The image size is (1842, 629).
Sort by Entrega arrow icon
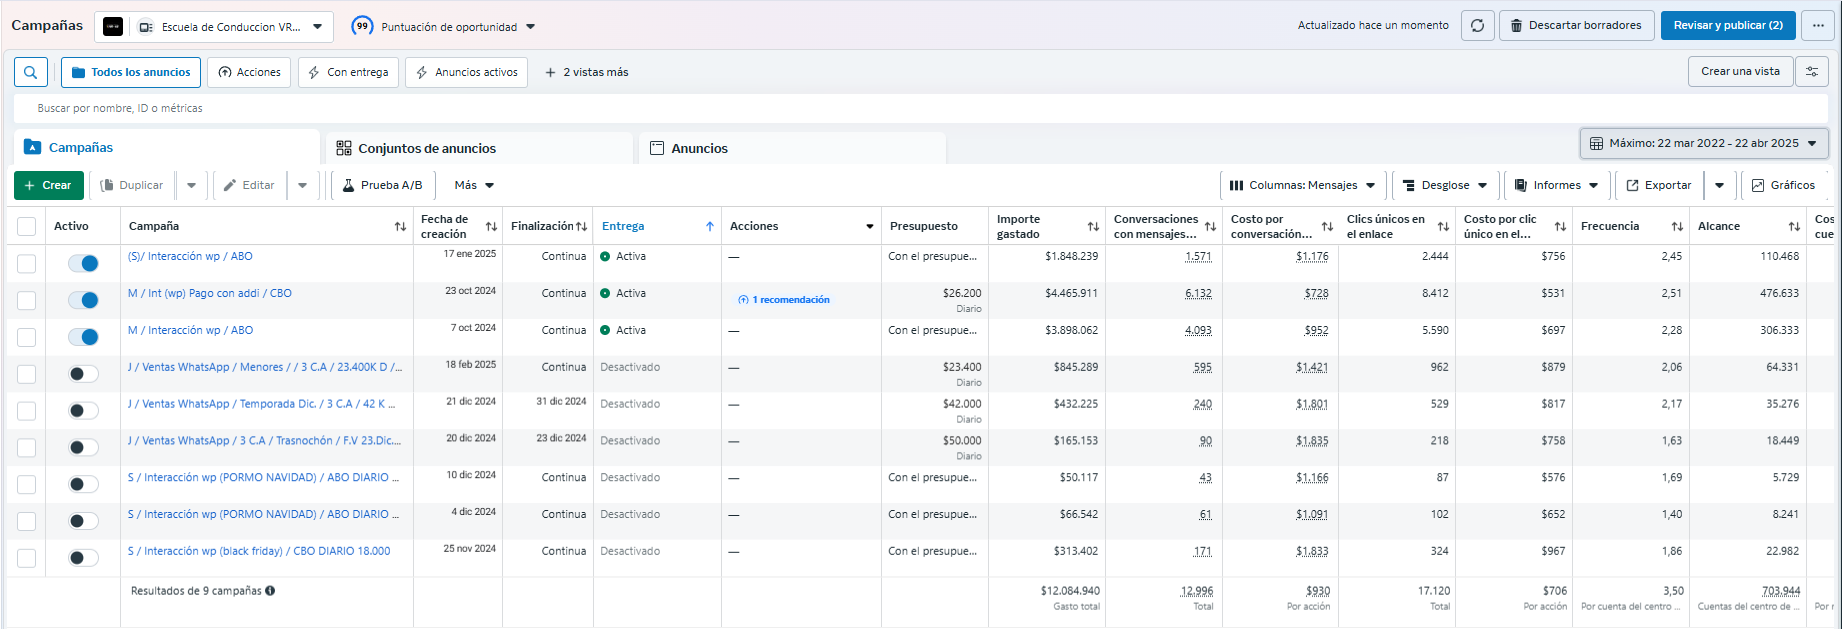coord(710,227)
